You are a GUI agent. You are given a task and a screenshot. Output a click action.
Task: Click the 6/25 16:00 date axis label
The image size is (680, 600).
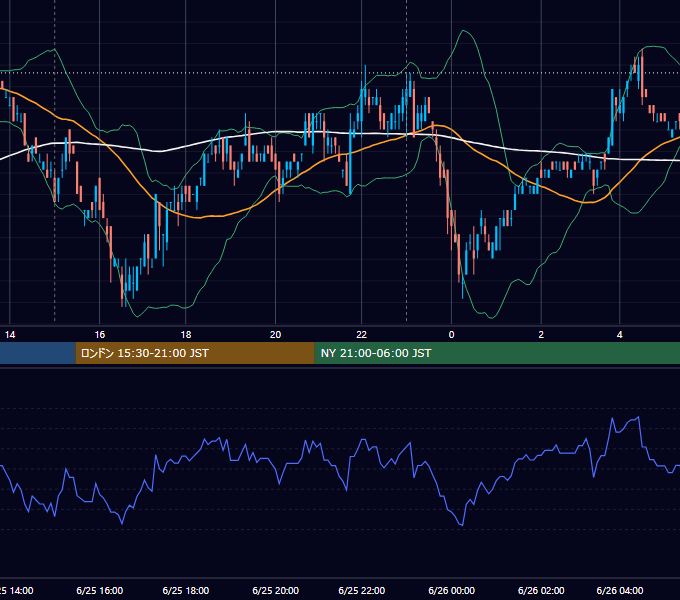point(100,590)
